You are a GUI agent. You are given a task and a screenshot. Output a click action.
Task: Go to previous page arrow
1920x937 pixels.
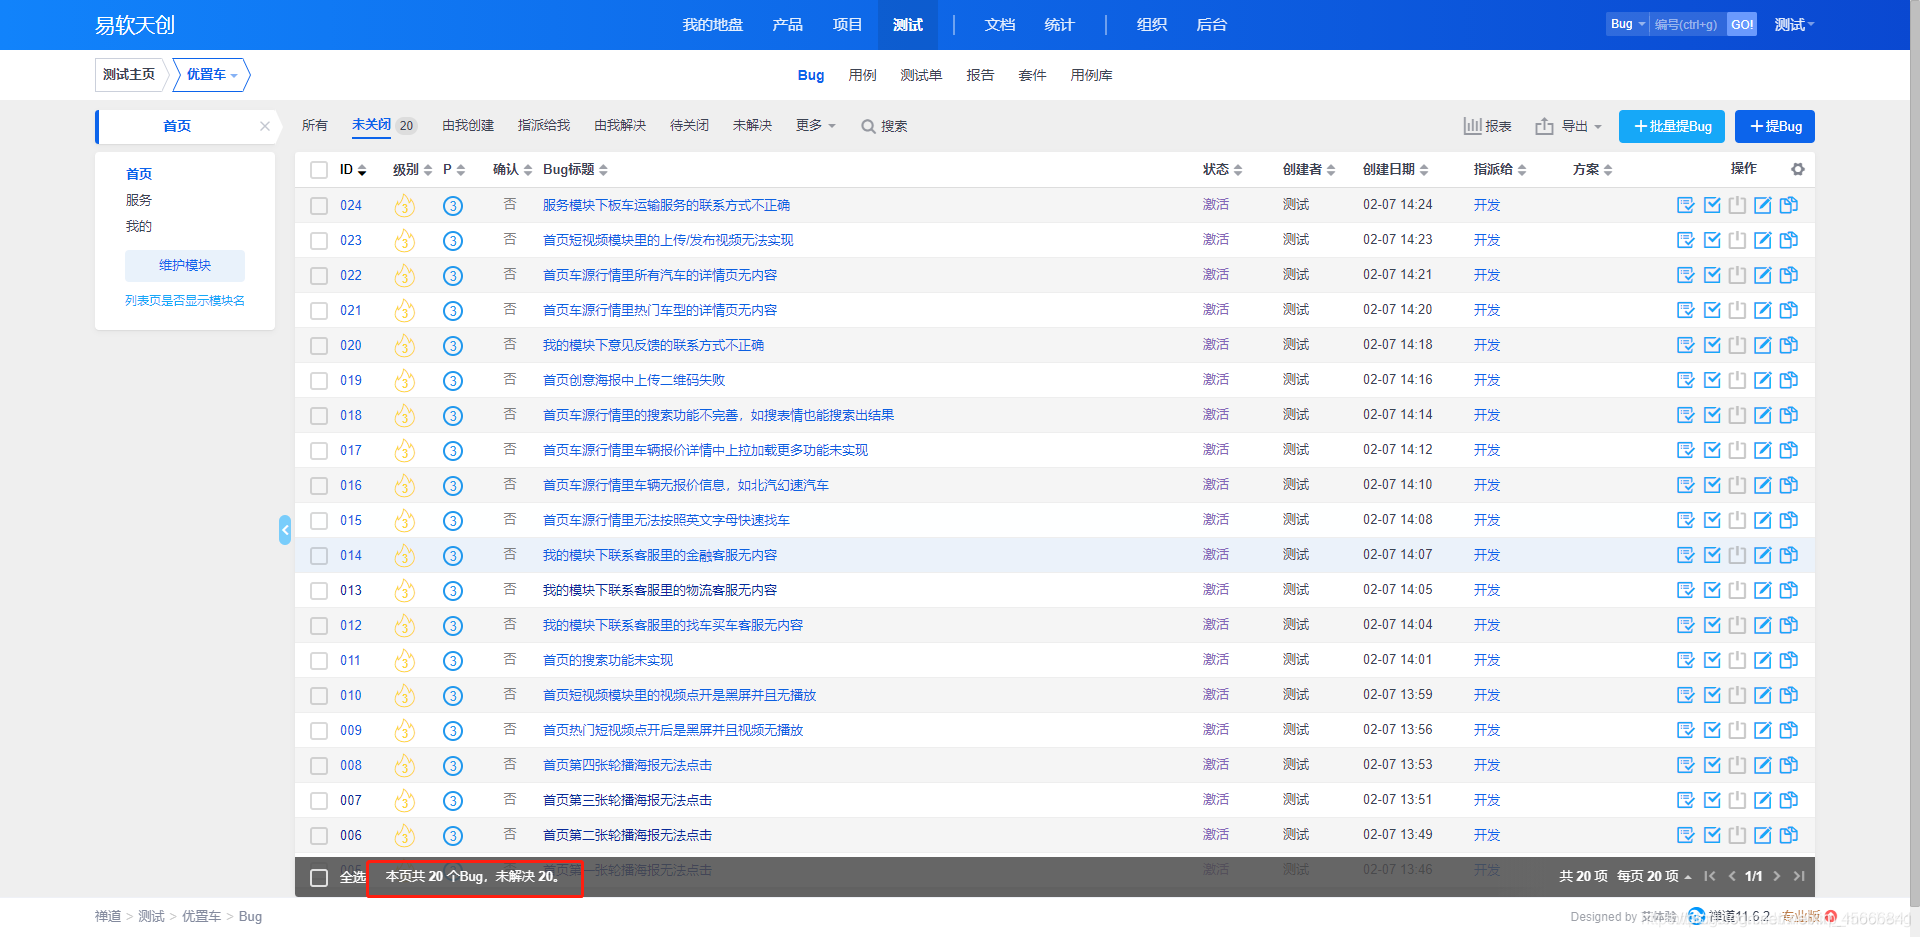(x=1732, y=876)
